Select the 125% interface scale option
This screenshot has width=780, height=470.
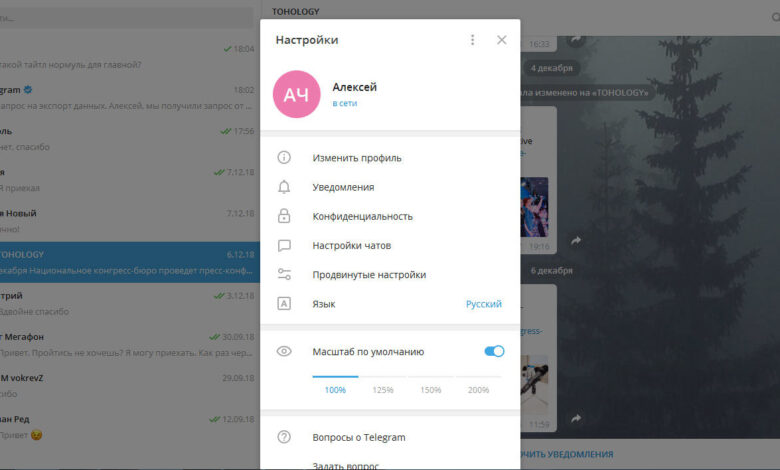(383, 389)
